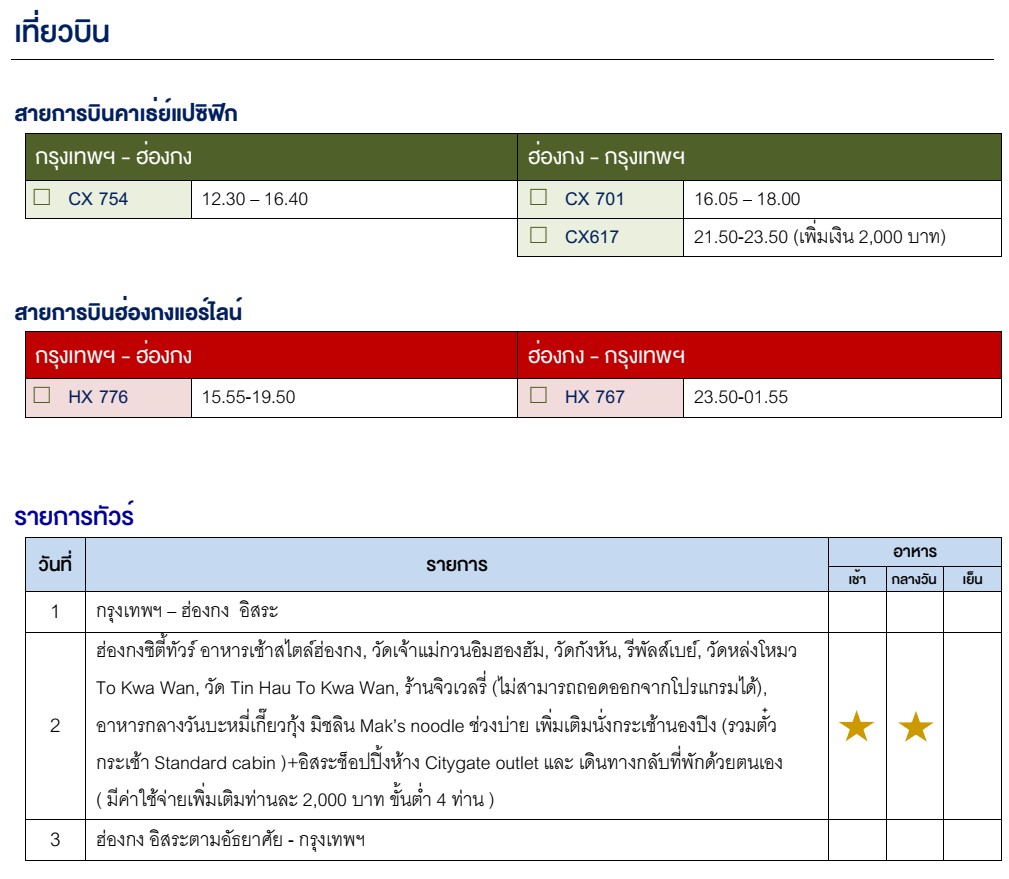The height and width of the screenshot is (879, 1009).
Task: Click the flight number text HX 767
Action: pyautogui.click(x=595, y=397)
